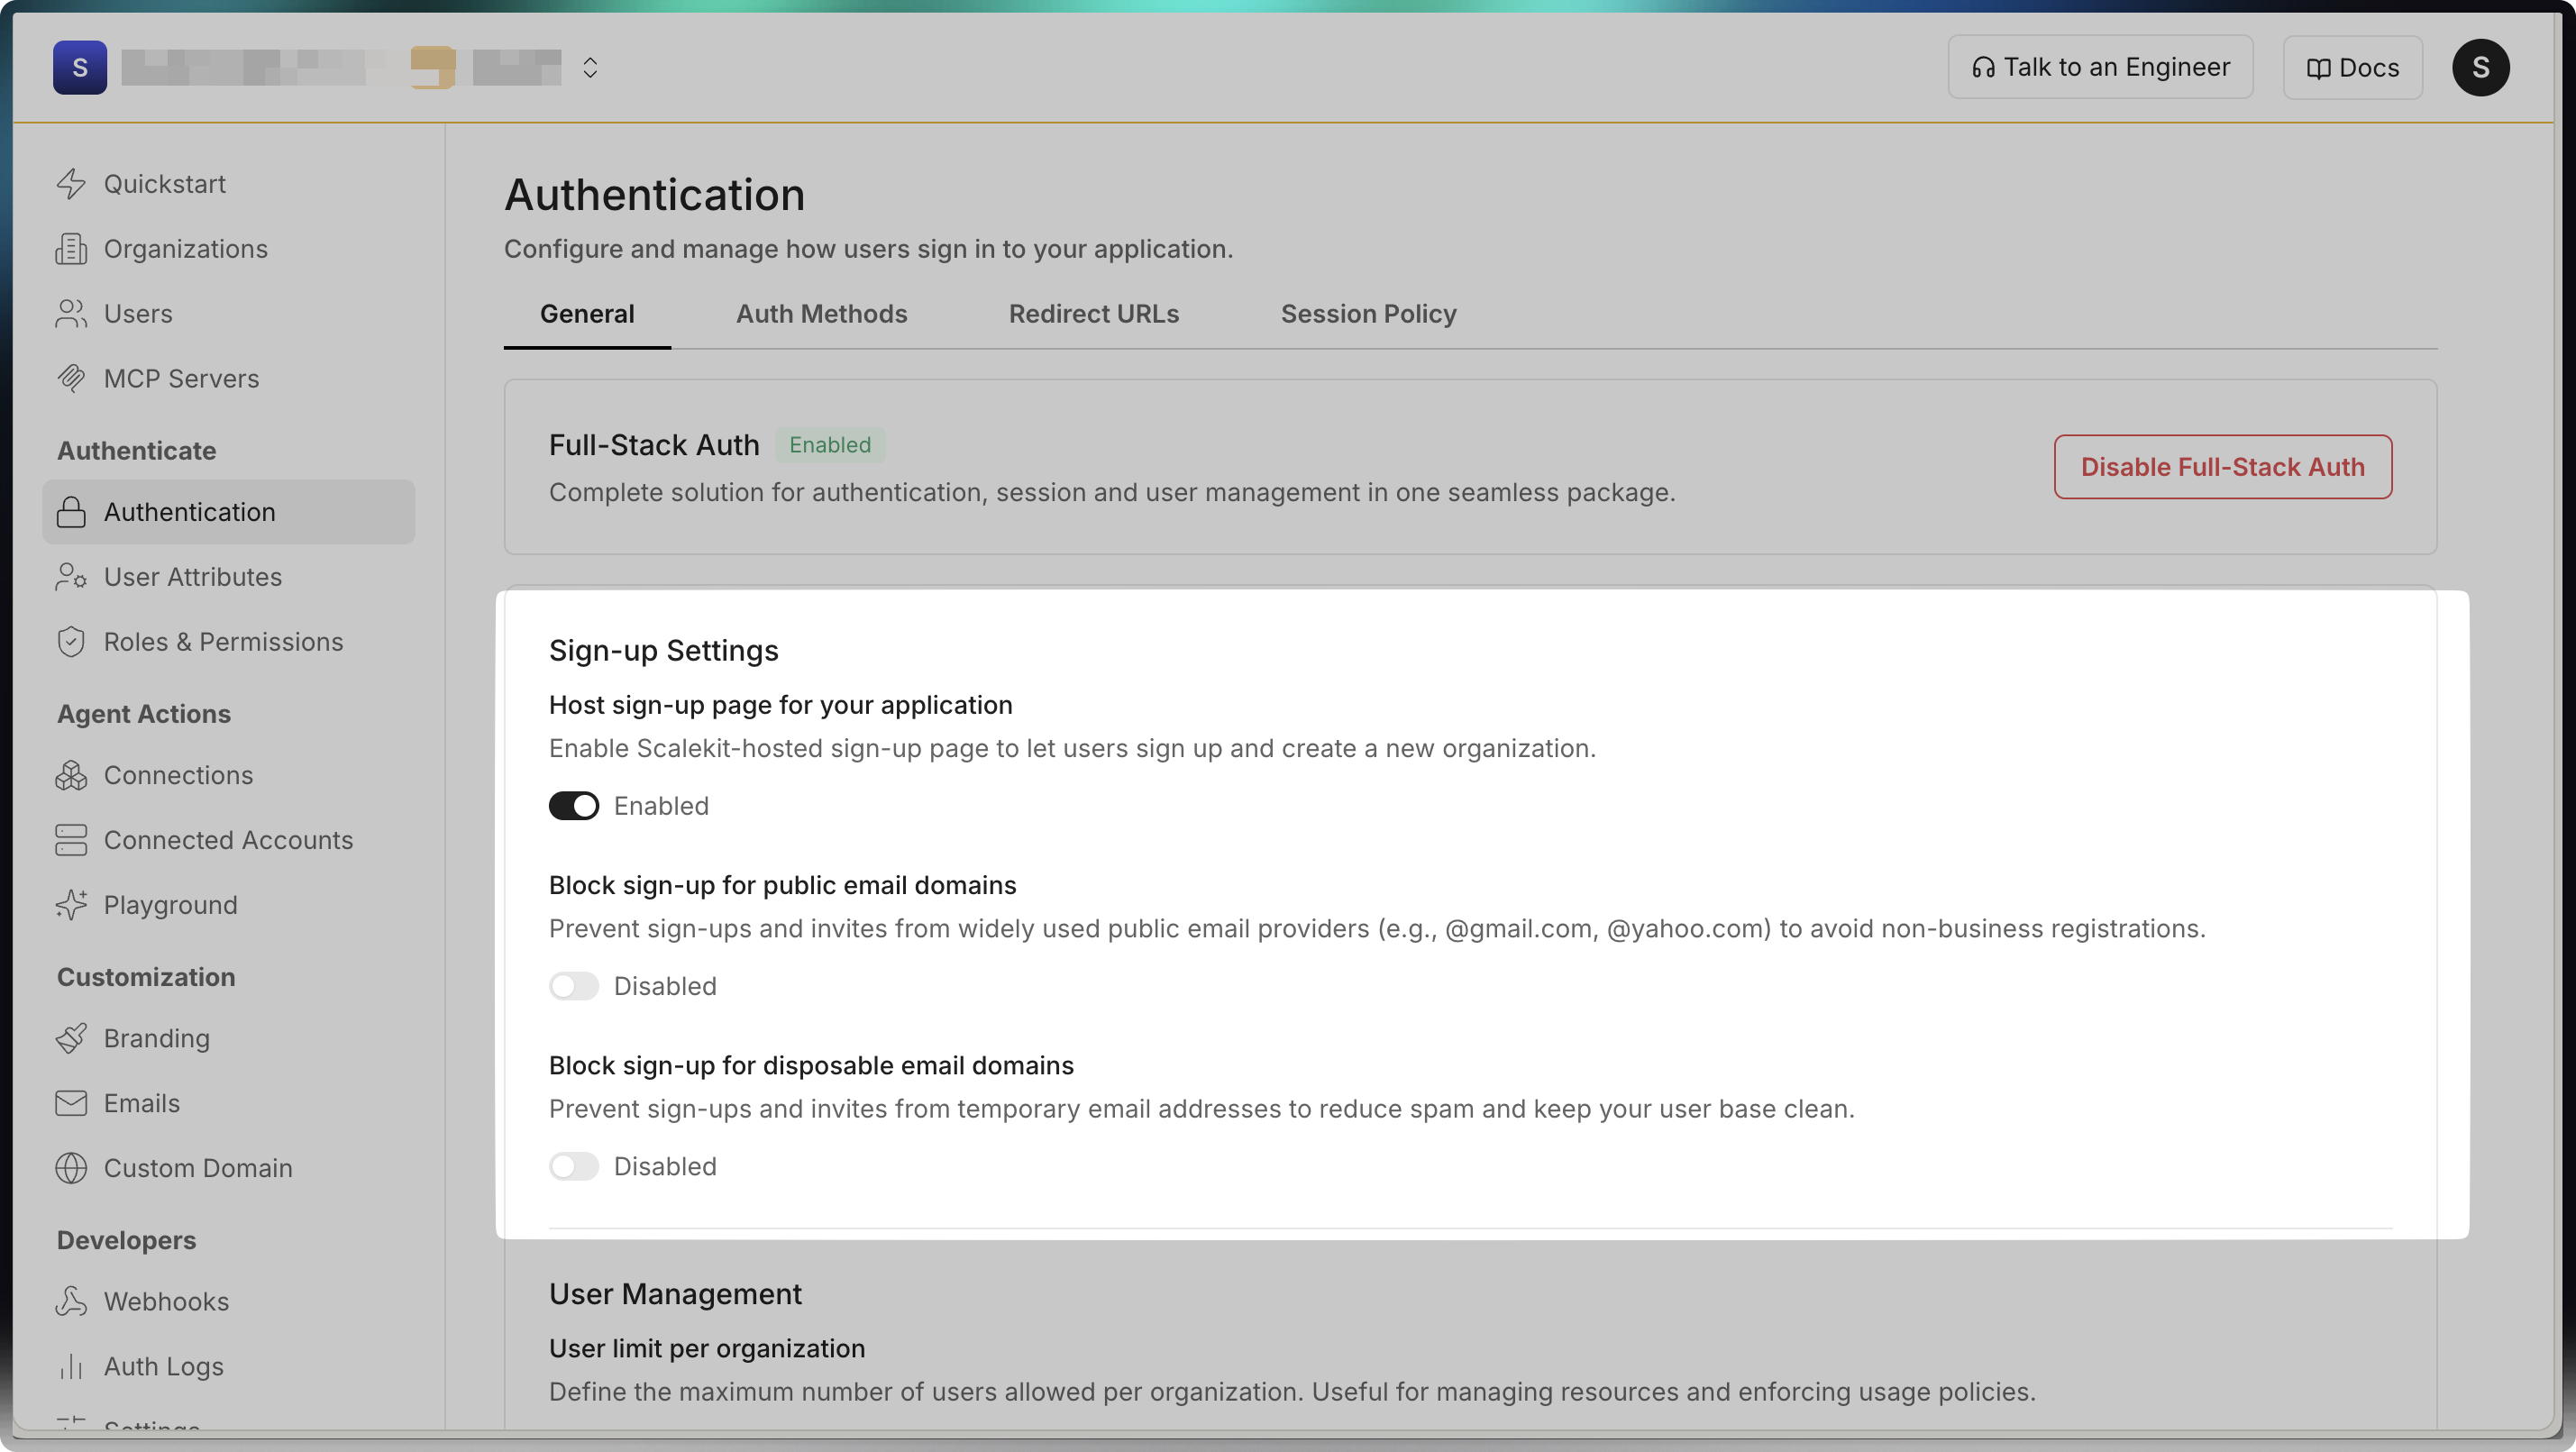
Task: Switch to the Auth Methods tab
Action: coord(821,314)
